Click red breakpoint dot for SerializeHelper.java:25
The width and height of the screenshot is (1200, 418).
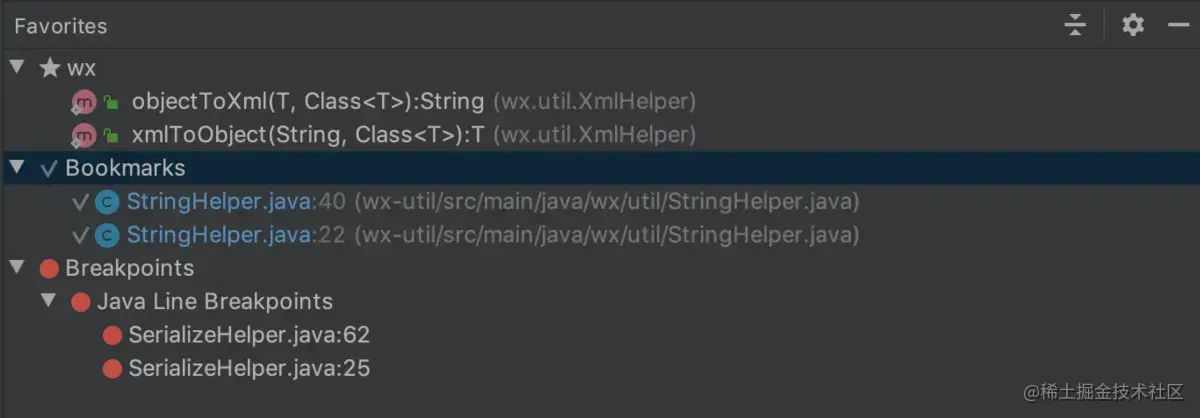113,369
